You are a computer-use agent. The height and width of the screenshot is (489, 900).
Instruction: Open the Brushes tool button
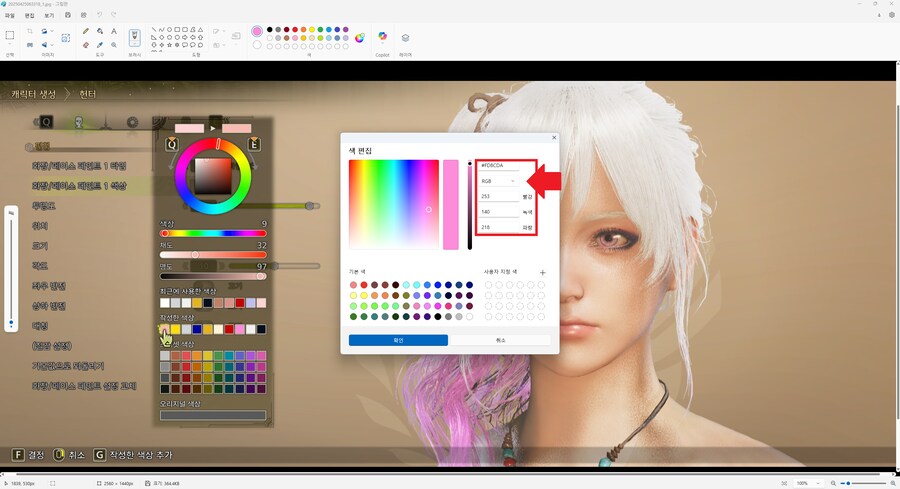coord(134,38)
